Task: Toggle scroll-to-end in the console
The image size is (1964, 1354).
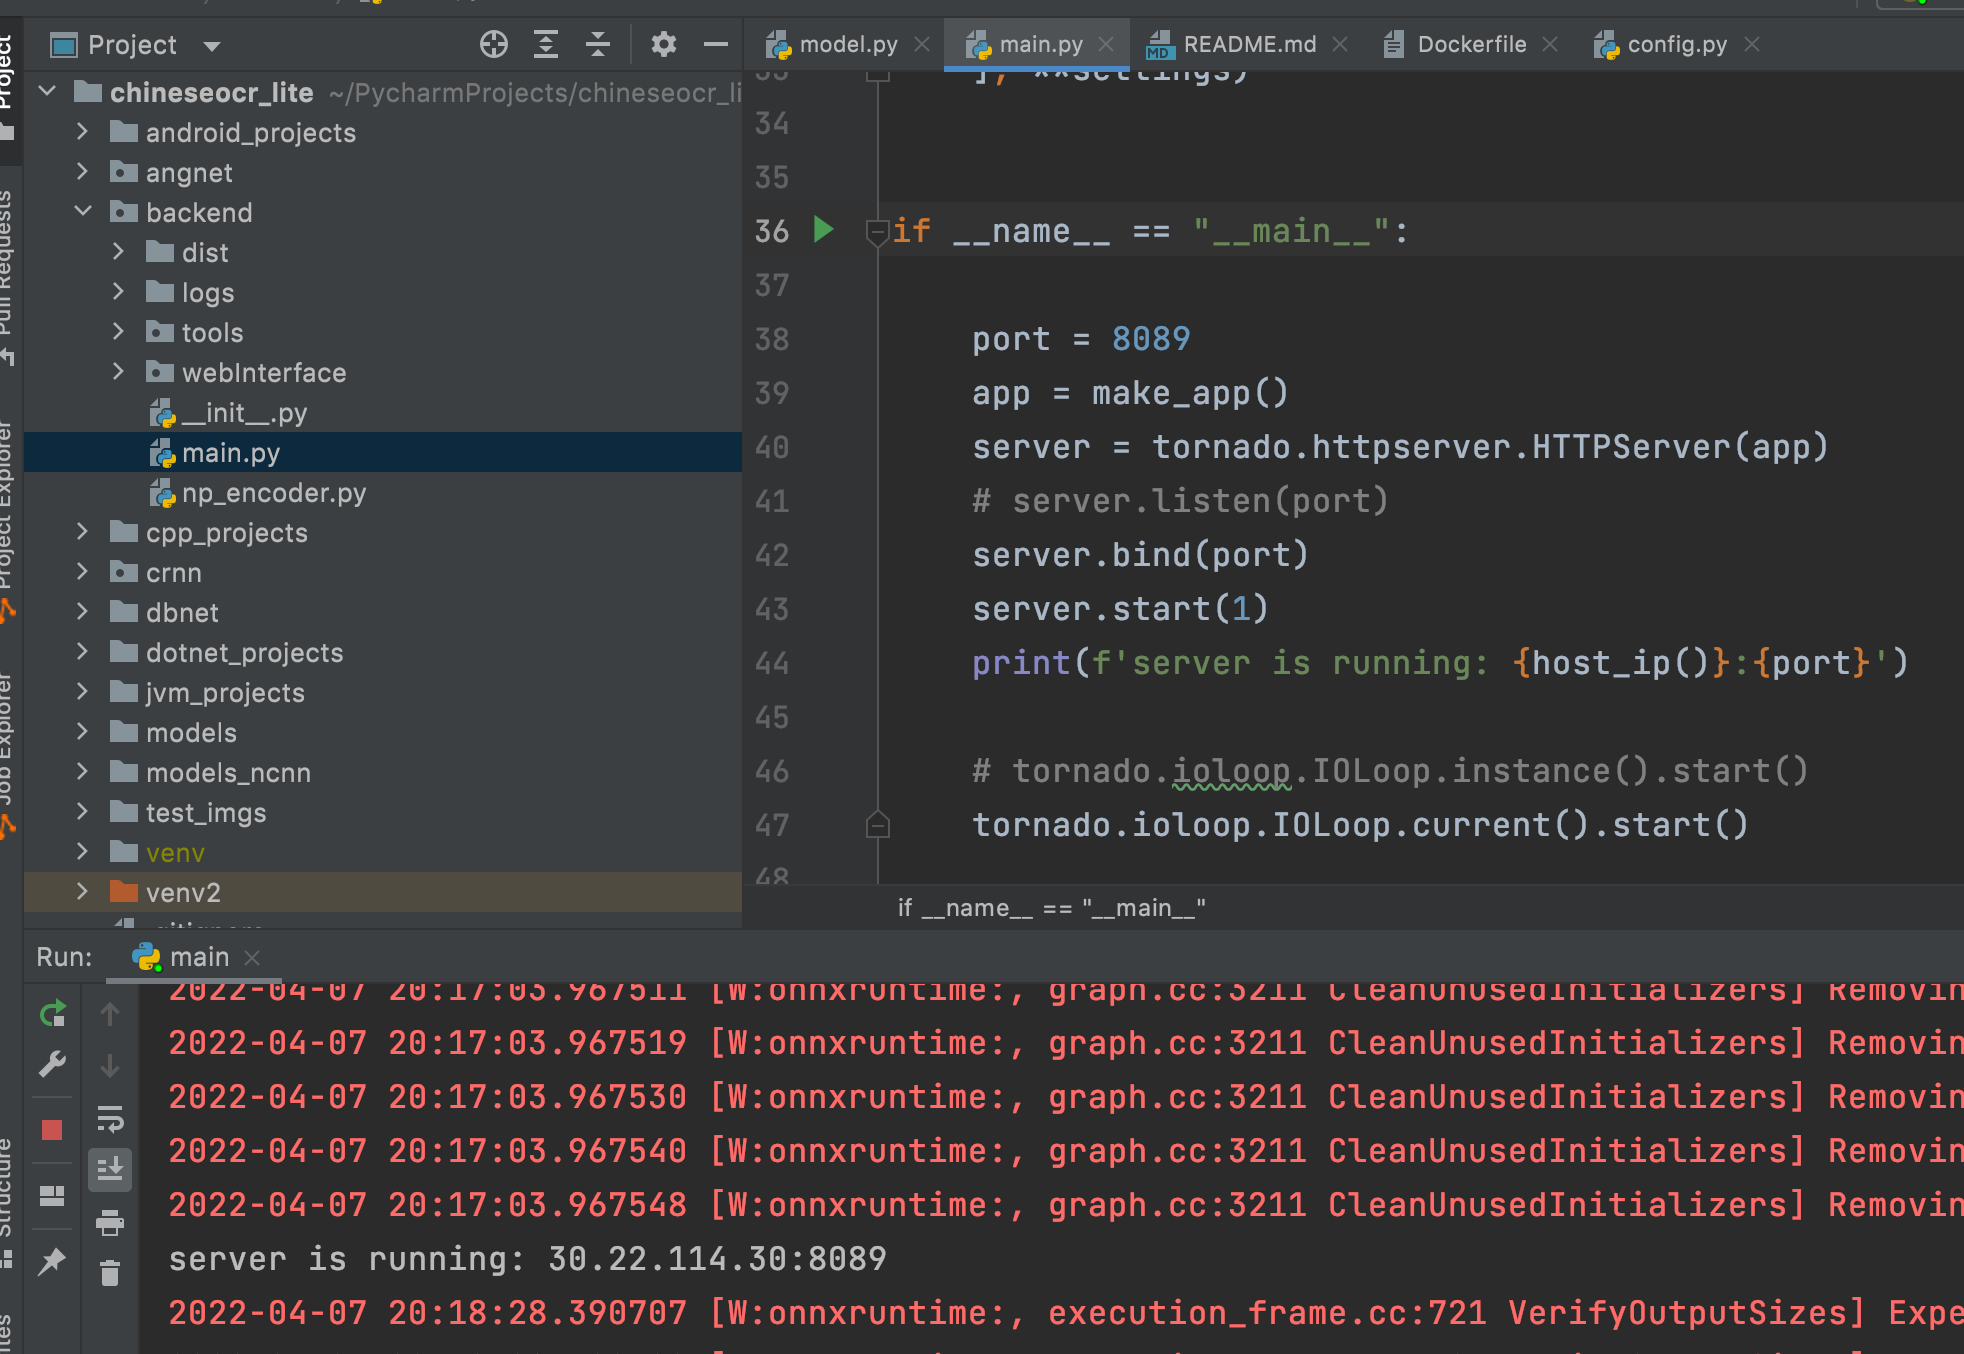Action: [x=110, y=1166]
